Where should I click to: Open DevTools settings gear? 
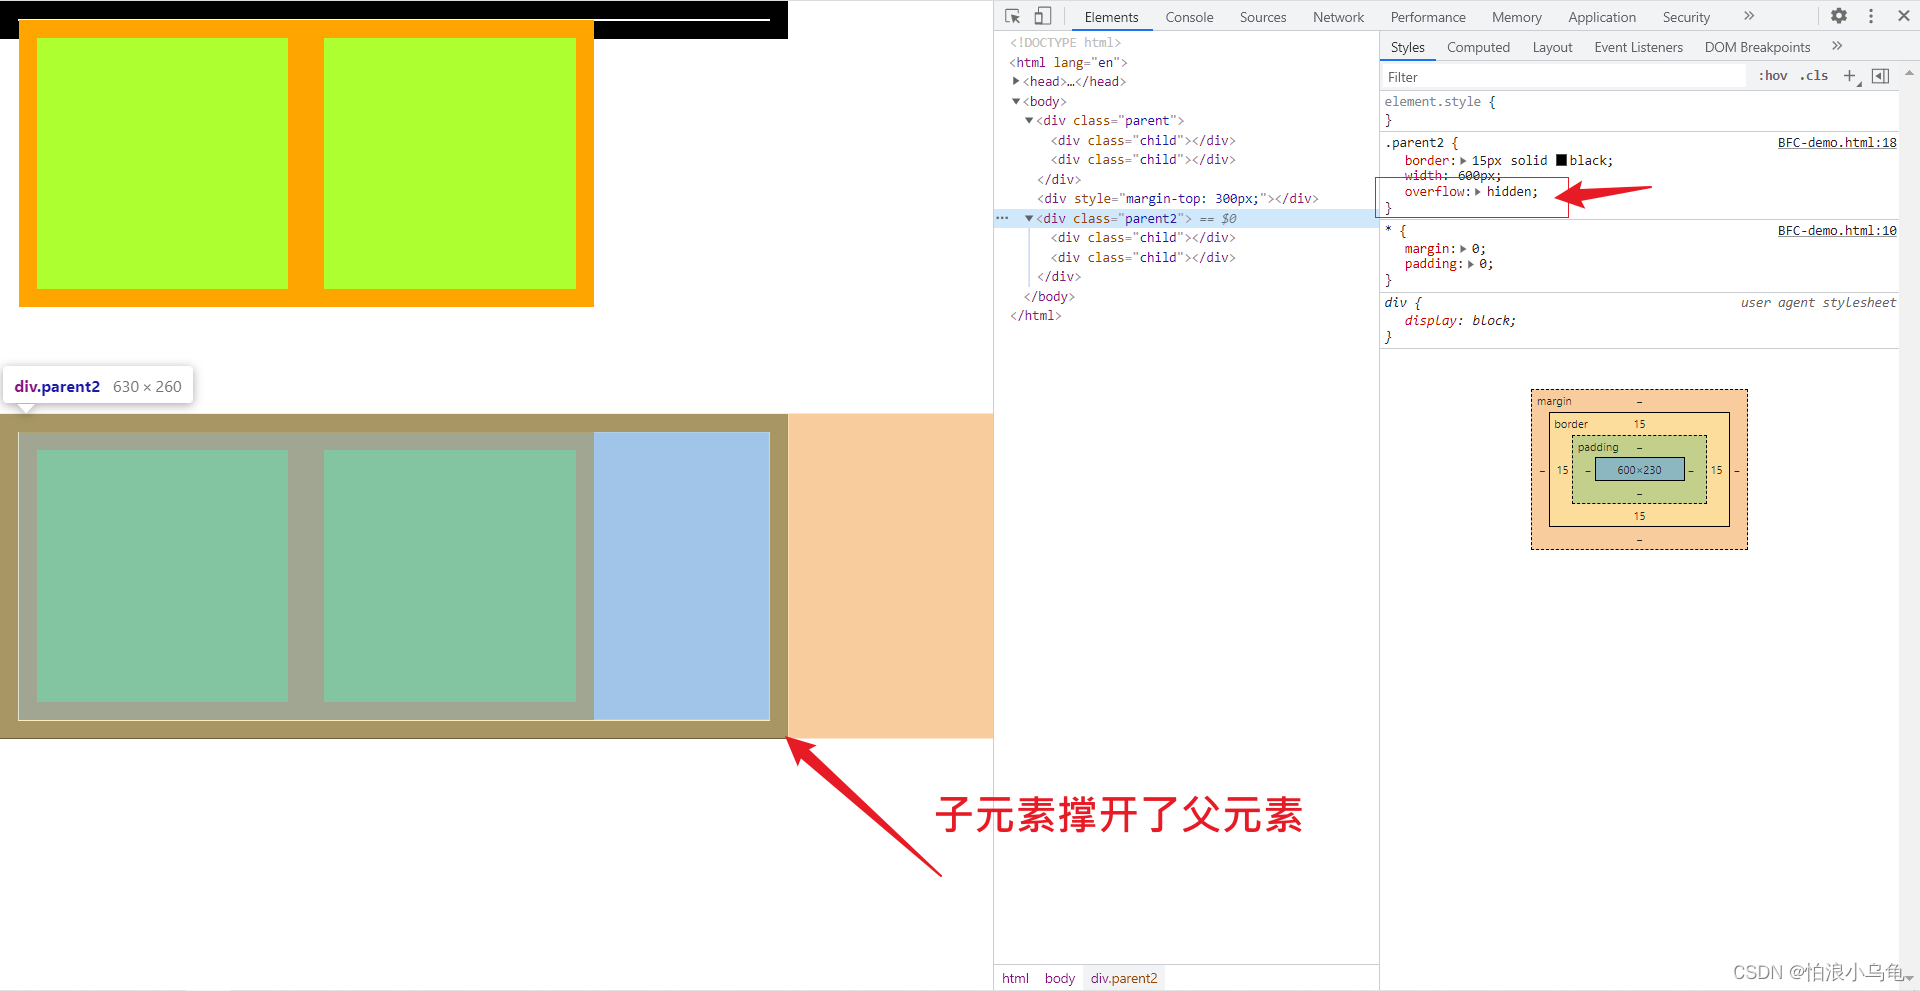[1838, 15]
